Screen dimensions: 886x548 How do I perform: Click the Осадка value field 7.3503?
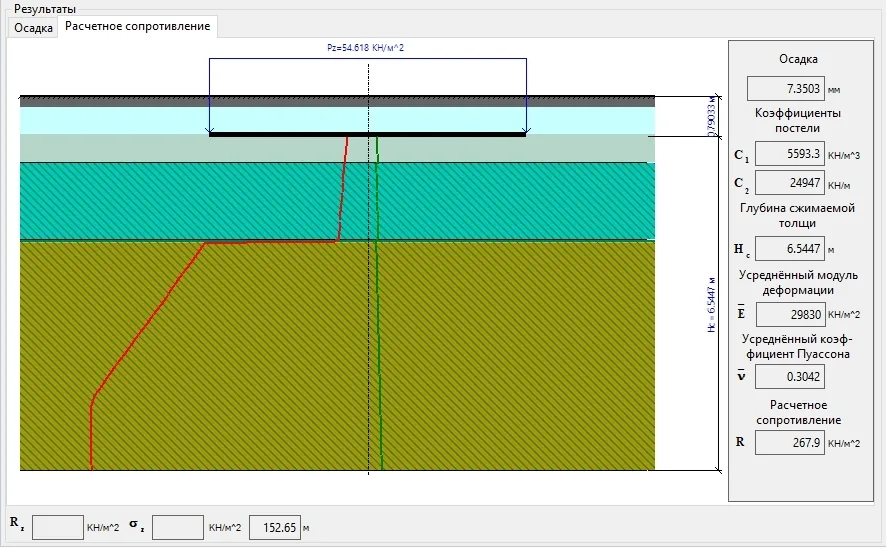(x=785, y=89)
